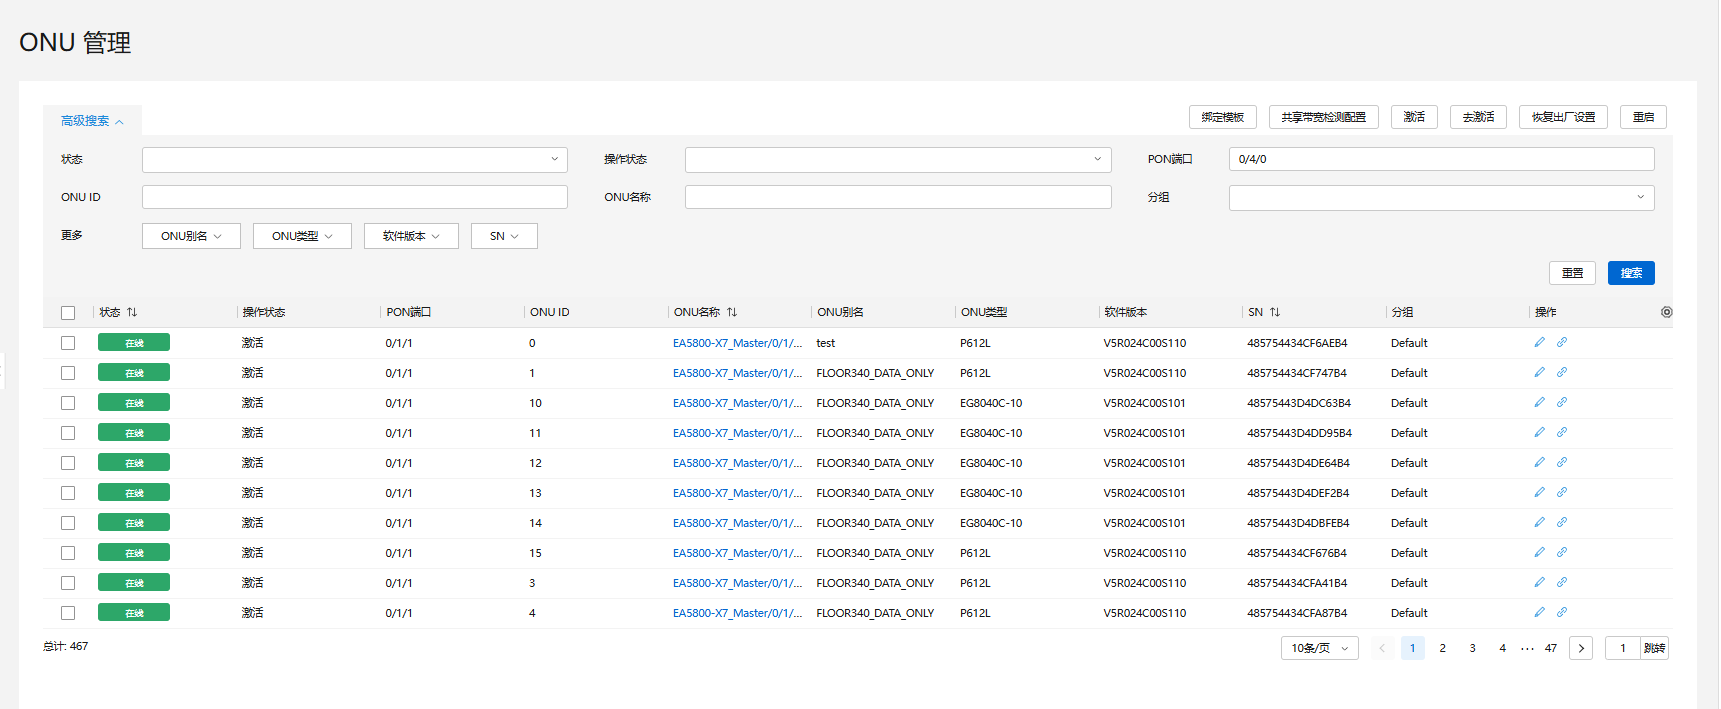Open table column settings gear icon
The width and height of the screenshot is (1721, 709).
(x=1666, y=312)
